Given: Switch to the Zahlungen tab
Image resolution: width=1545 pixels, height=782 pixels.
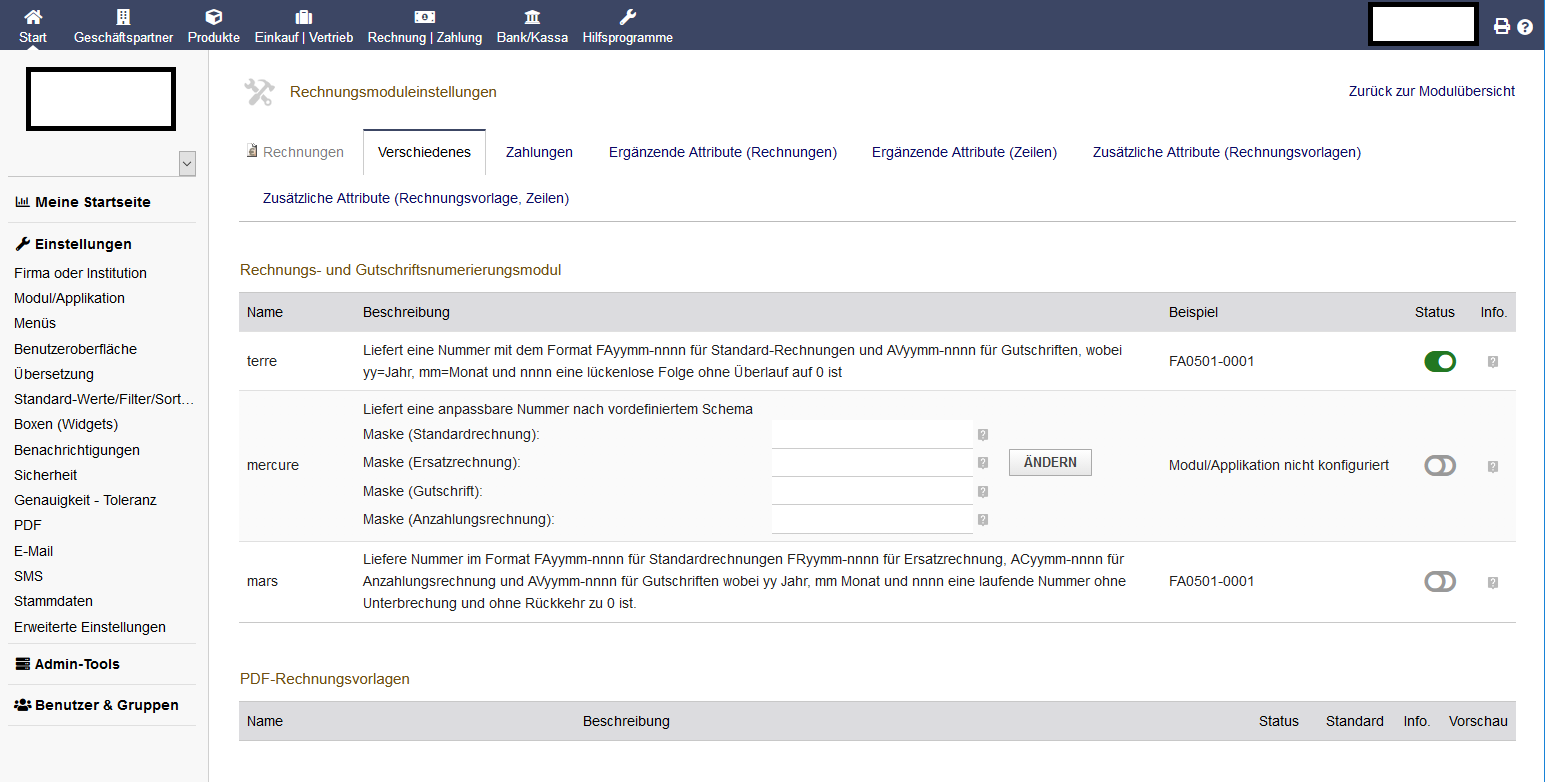Looking at the screenshot, I should click(539, 152).
